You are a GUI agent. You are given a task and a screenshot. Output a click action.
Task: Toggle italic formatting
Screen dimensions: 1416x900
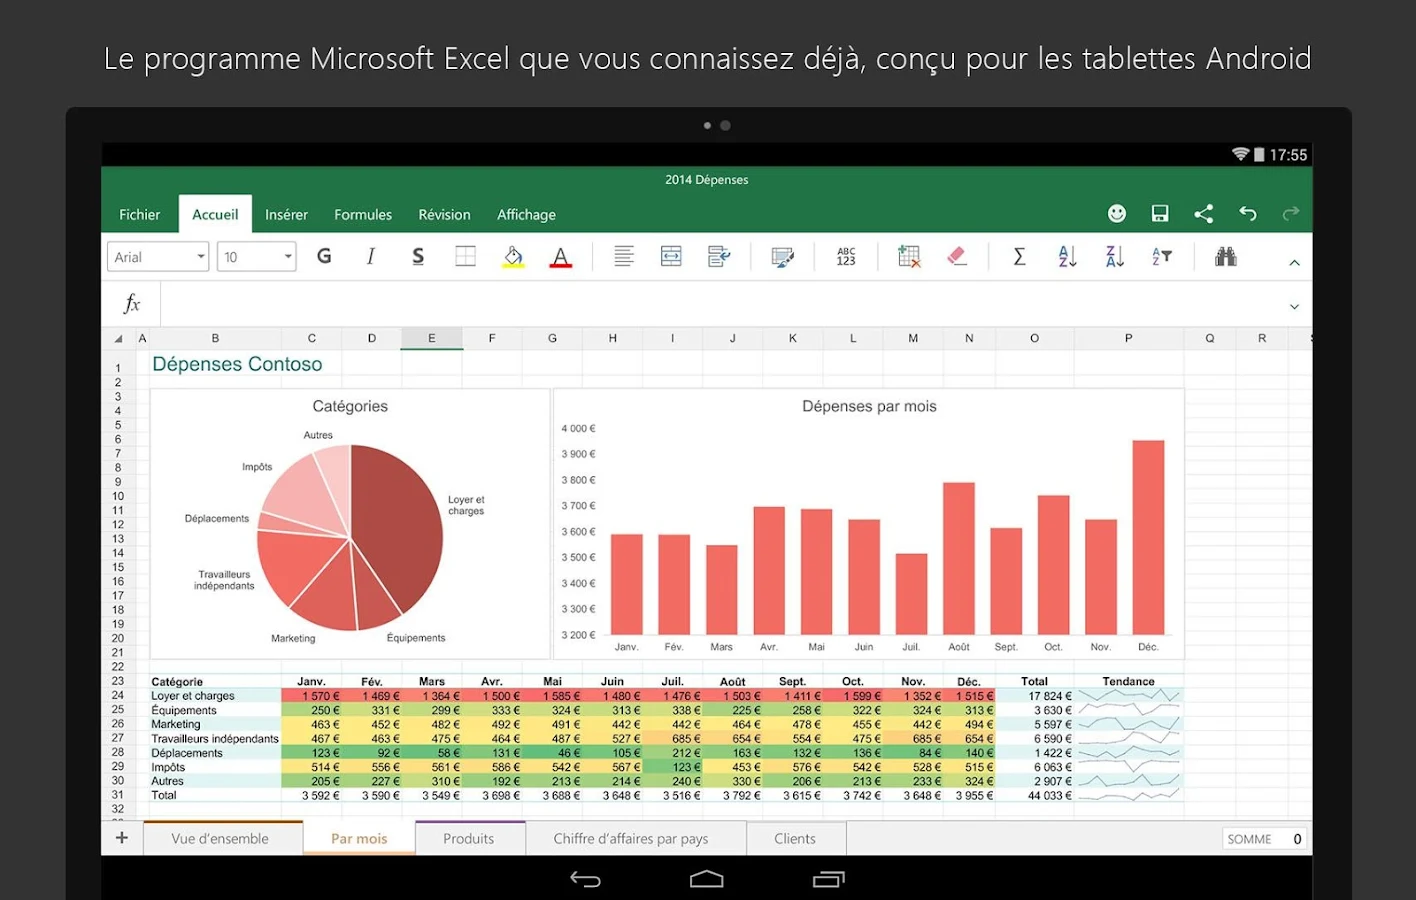pyautogui.click(x=371, y=256)
